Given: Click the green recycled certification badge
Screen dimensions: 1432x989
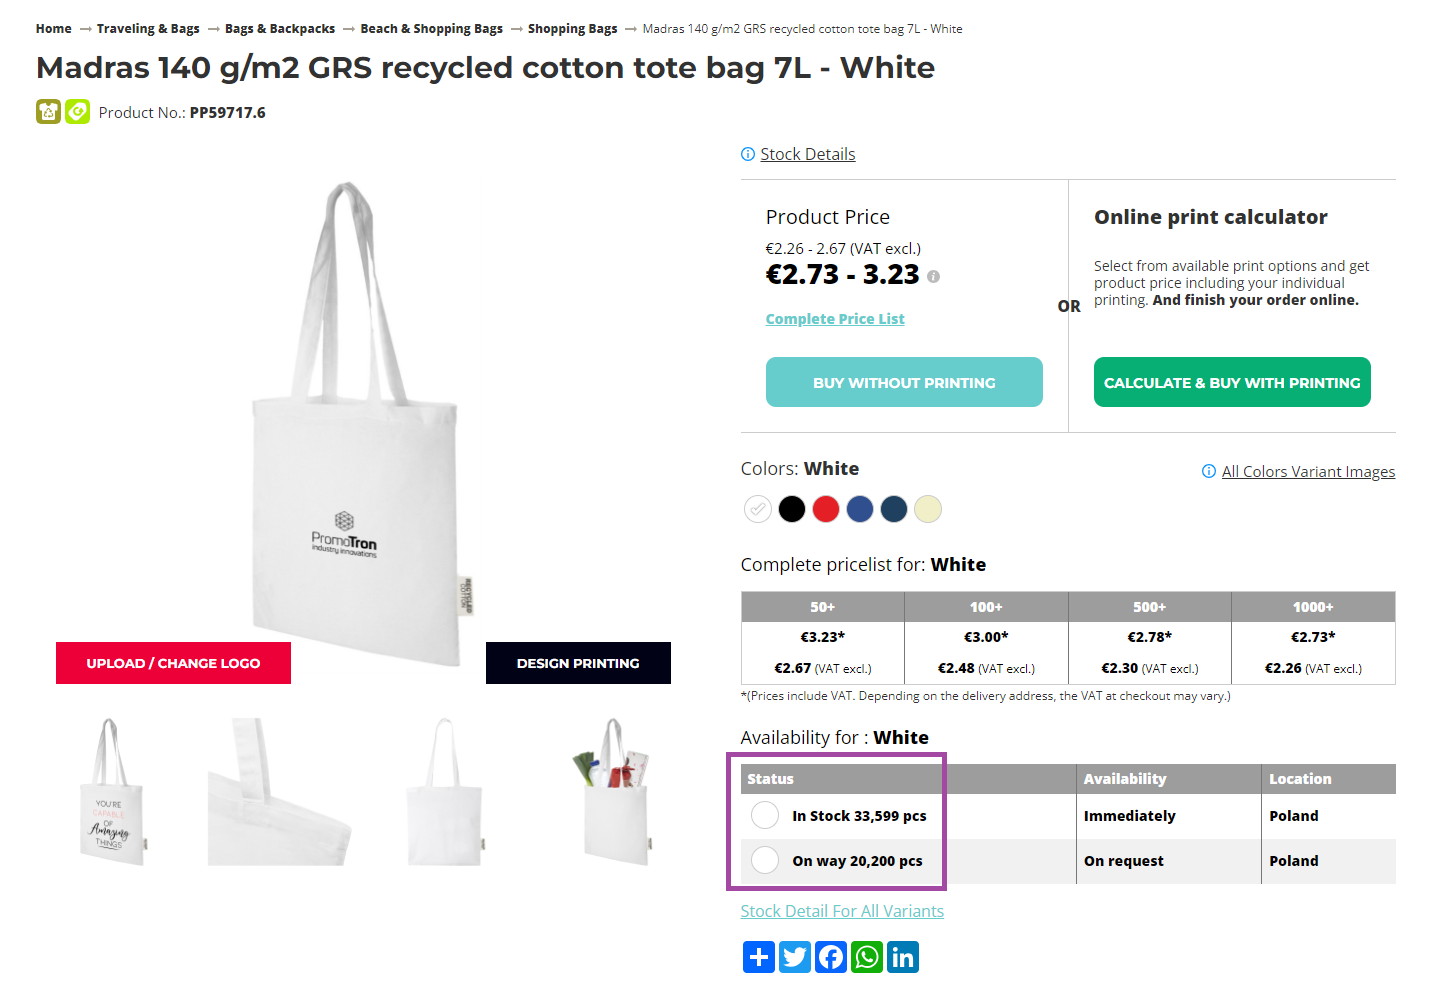Looking at the screenshot, I should pyautogui.click(x=78, y=112).
